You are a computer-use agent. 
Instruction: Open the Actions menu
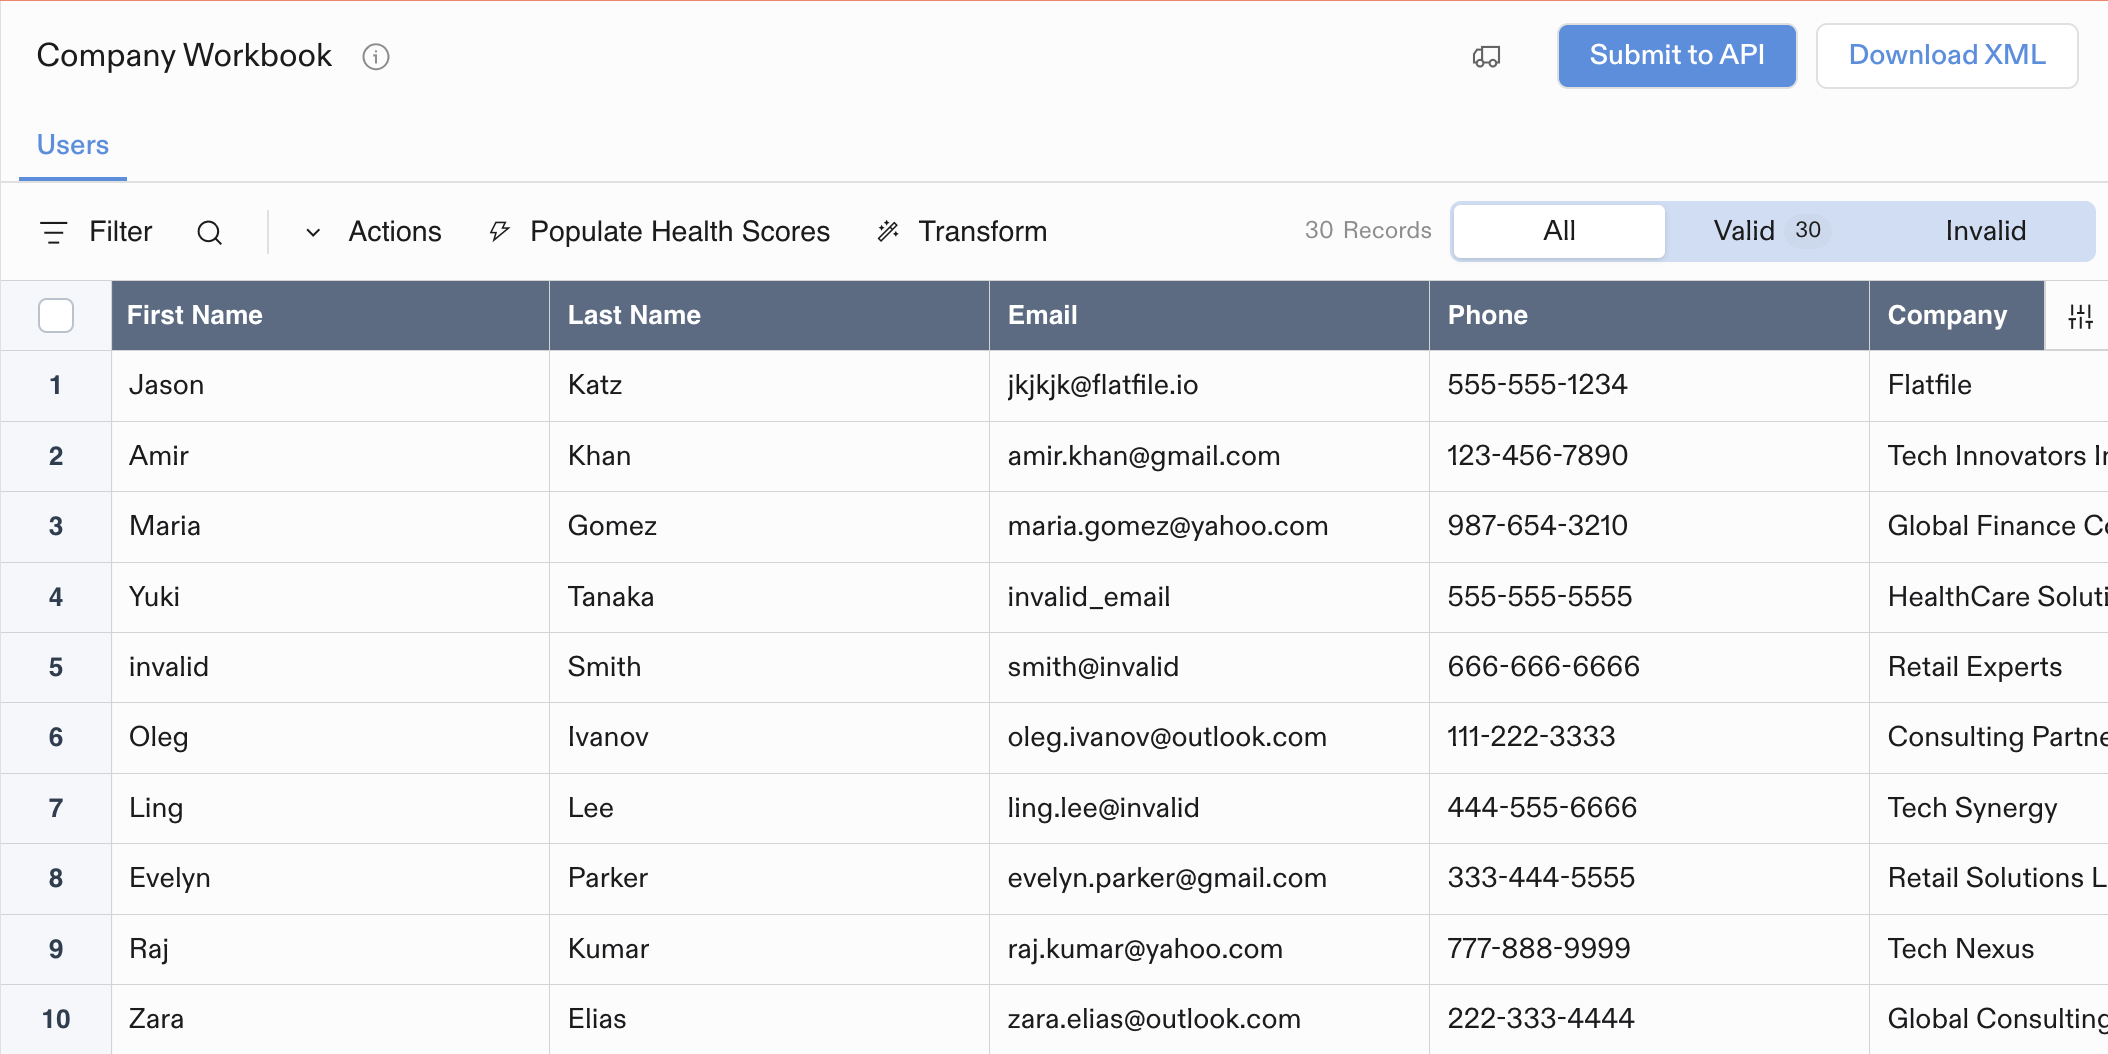(395, 232)
